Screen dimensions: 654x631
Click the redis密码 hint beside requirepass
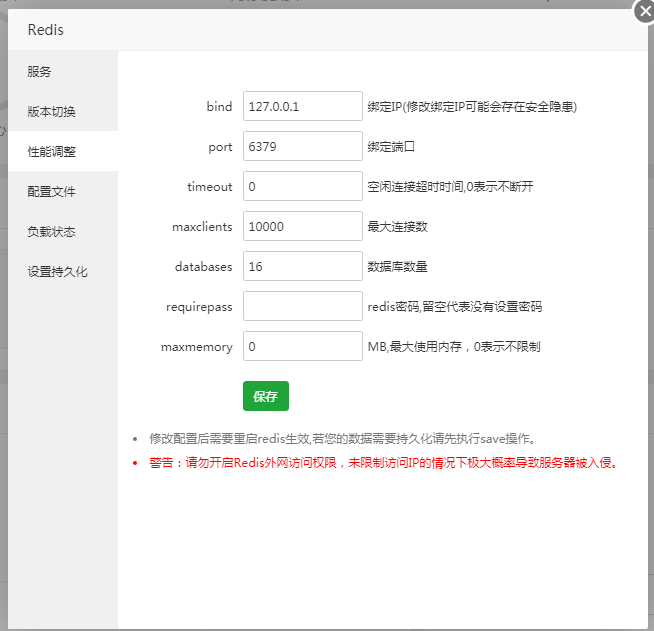point(455,306)
